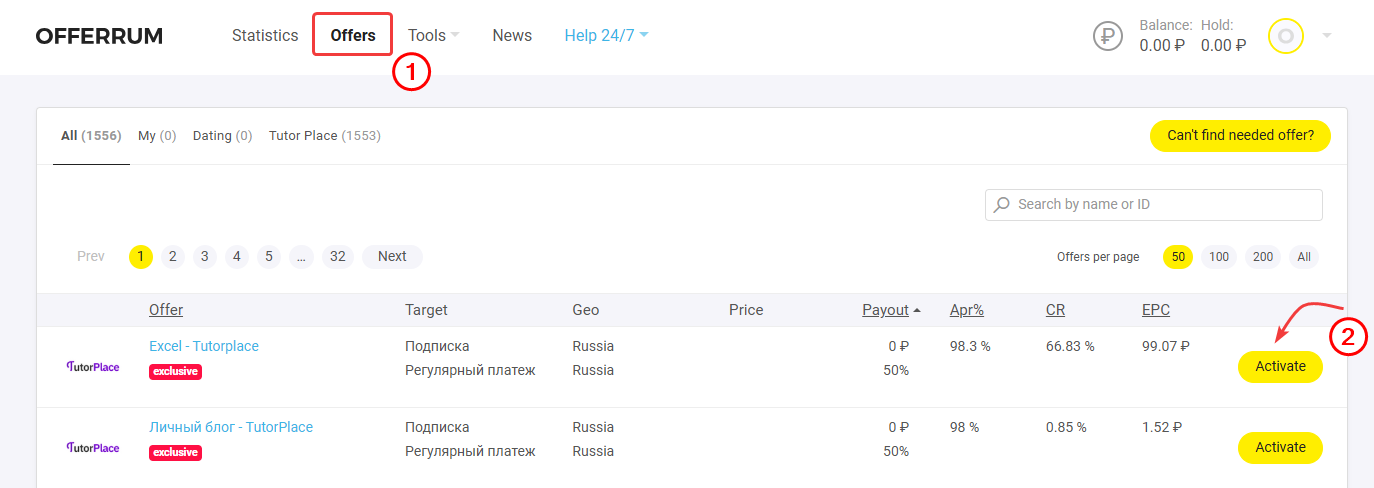Viewport: 1374px width, 488px height.
Task: Sort by Offer column header
Action: tap(166, 310)
